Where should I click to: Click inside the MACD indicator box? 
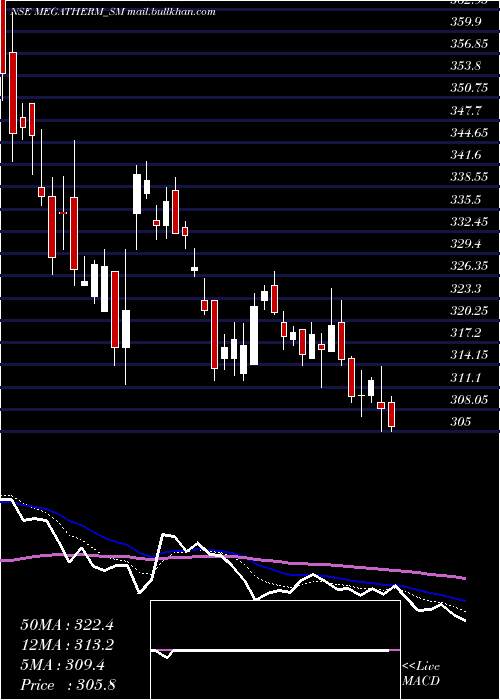(x=275, y=650)
